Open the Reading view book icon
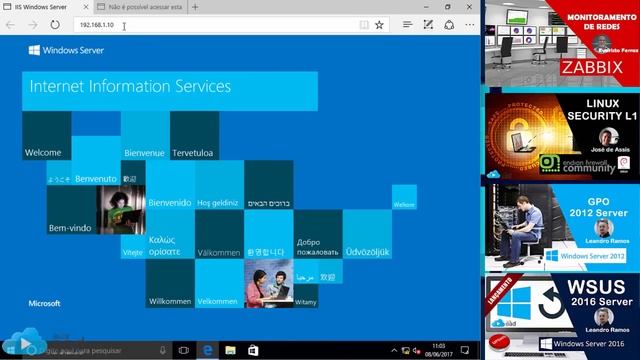Screen dimensions: 640x360 tap(364, 25)
